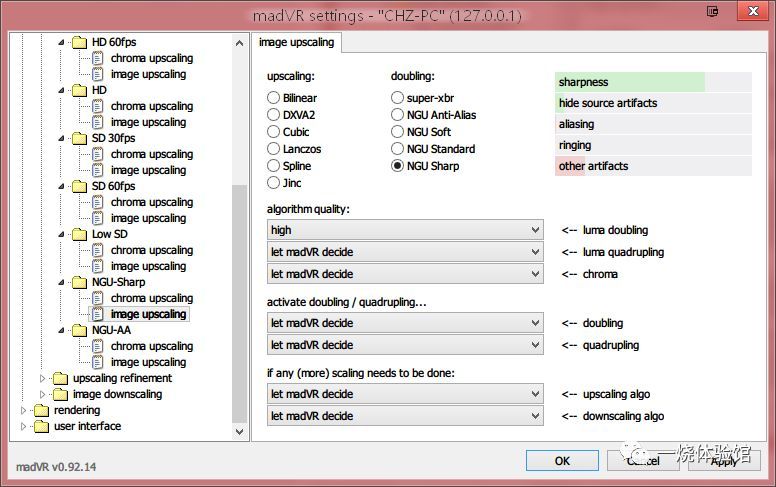The height and width of the screenshot is (487, 776).
Task: Click the rendering folder icon
Action: (x=42, y=410)
